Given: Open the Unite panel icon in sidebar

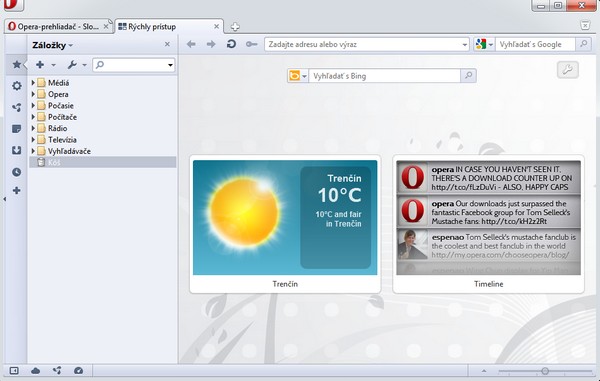Looking at the screenshot, I should 16,107.
